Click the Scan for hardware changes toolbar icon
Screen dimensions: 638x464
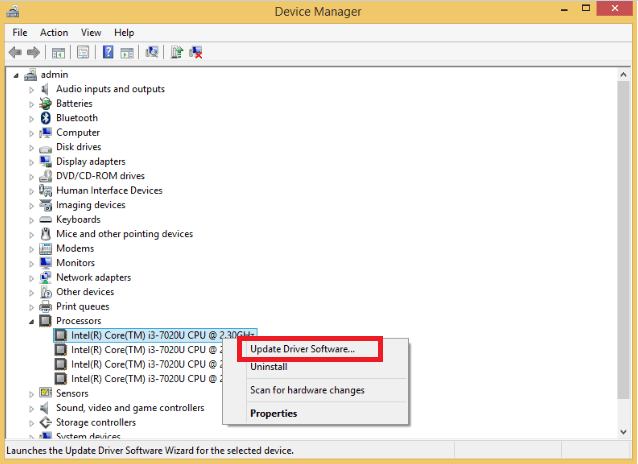click(152, 52)
